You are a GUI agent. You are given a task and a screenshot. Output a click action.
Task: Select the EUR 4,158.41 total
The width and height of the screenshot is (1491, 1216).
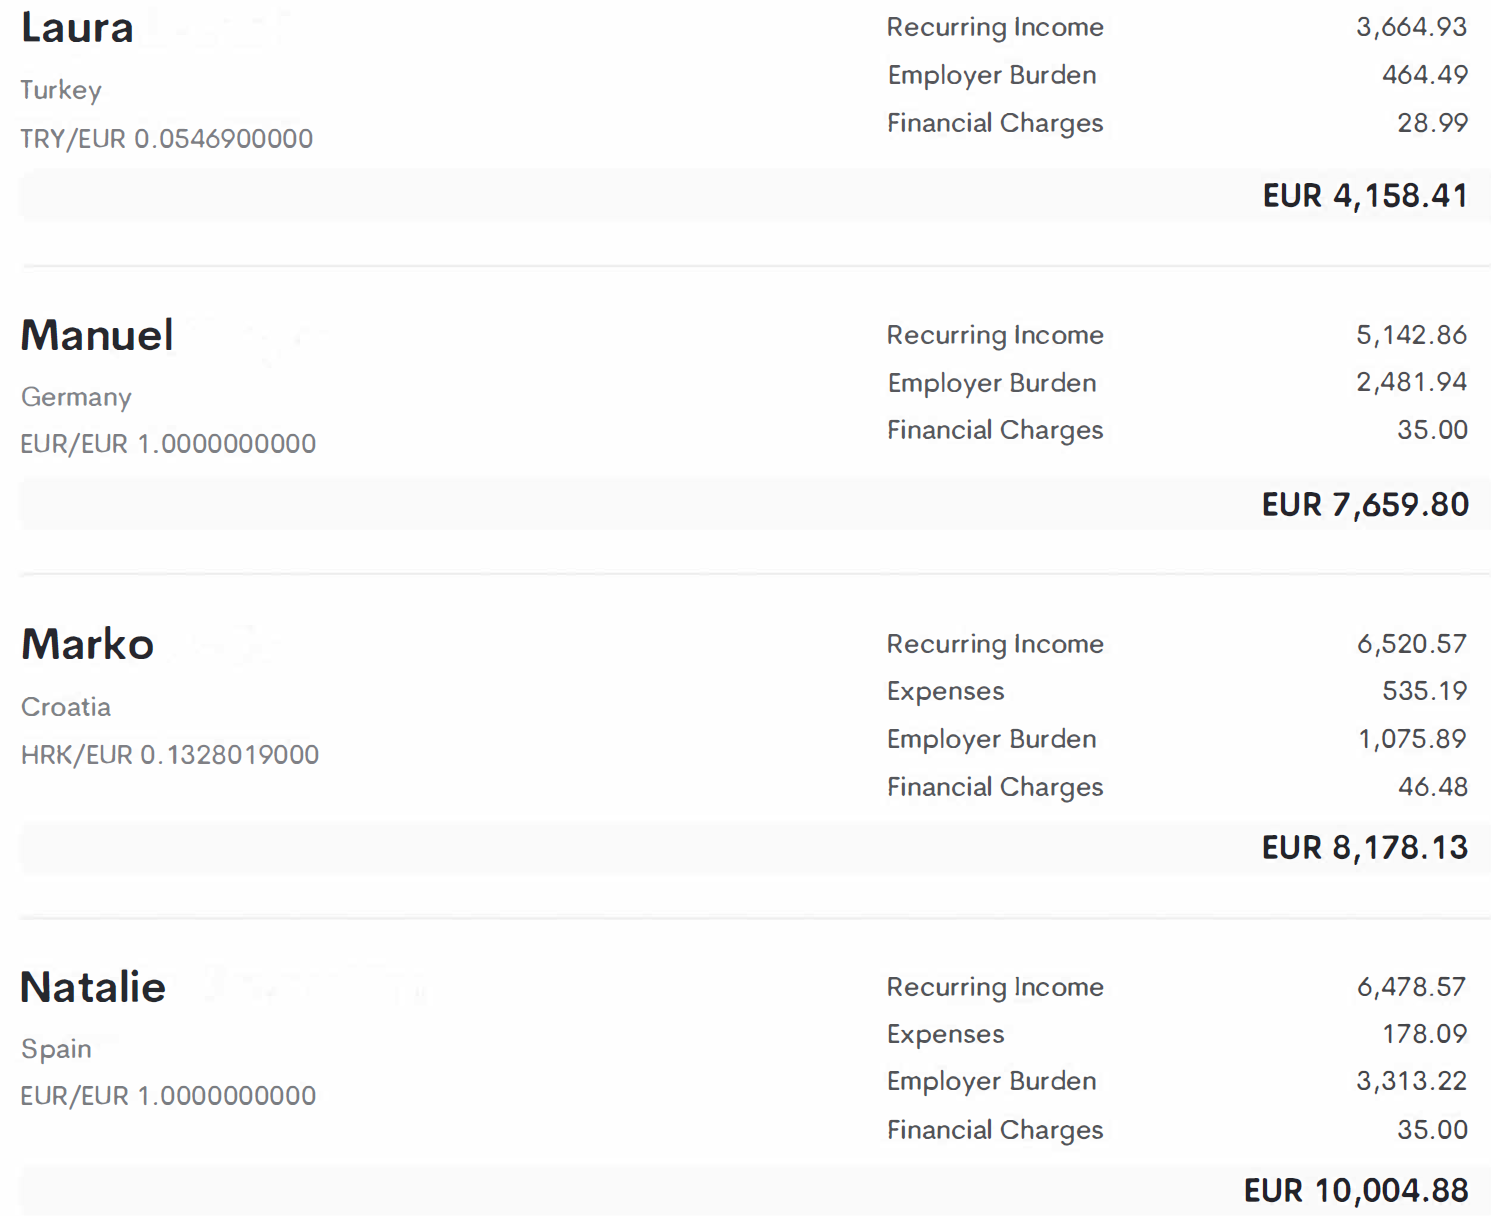(x=1364, y=195)
